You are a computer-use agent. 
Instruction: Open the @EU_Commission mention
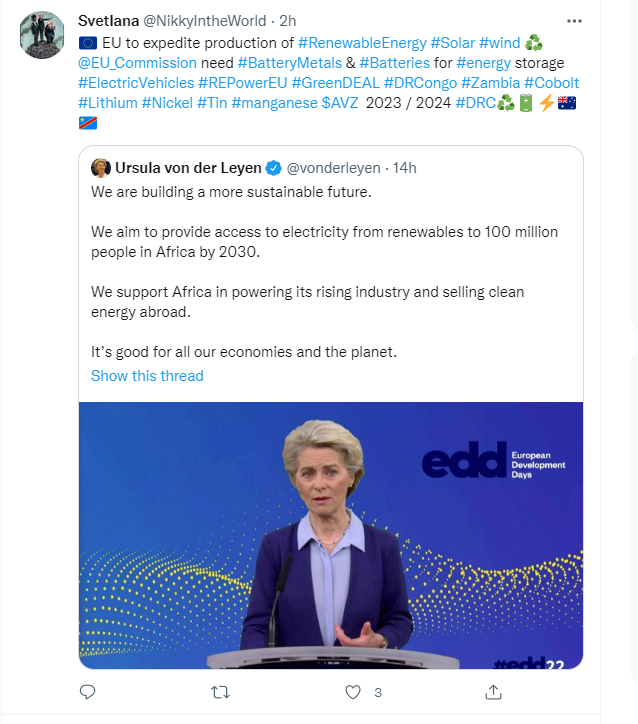(138, 63)
